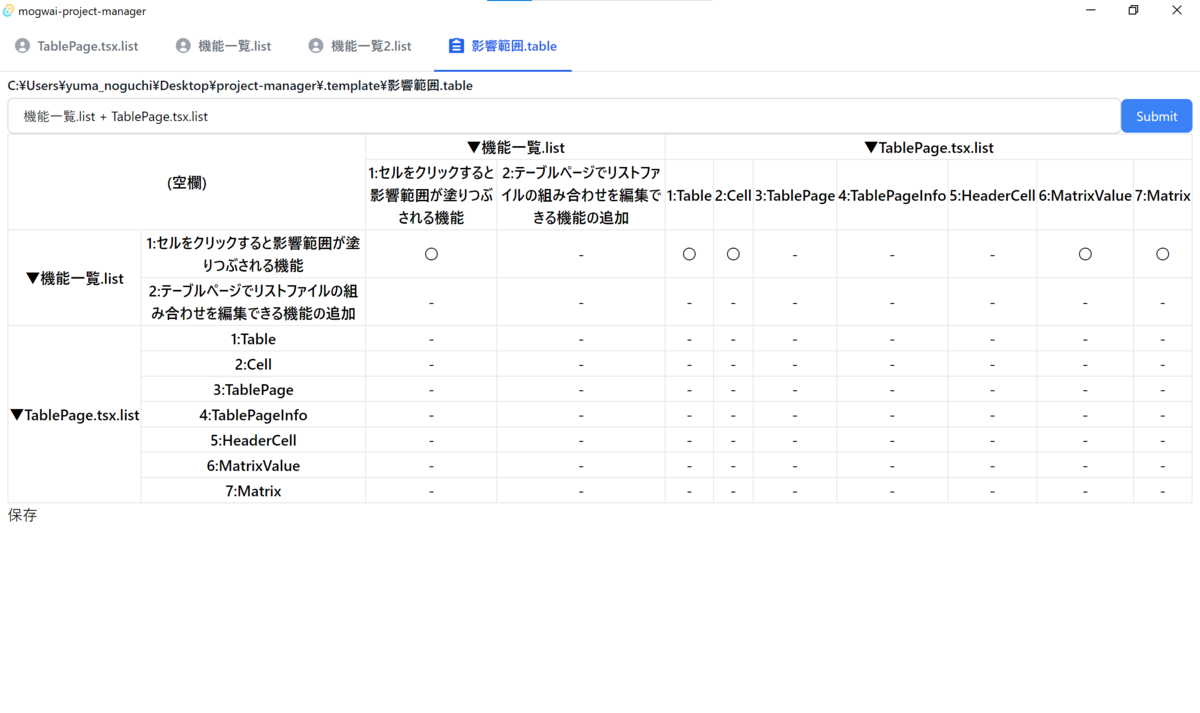Click the 7:Matrix row header
1200x713 pixels.
[253, 491]
